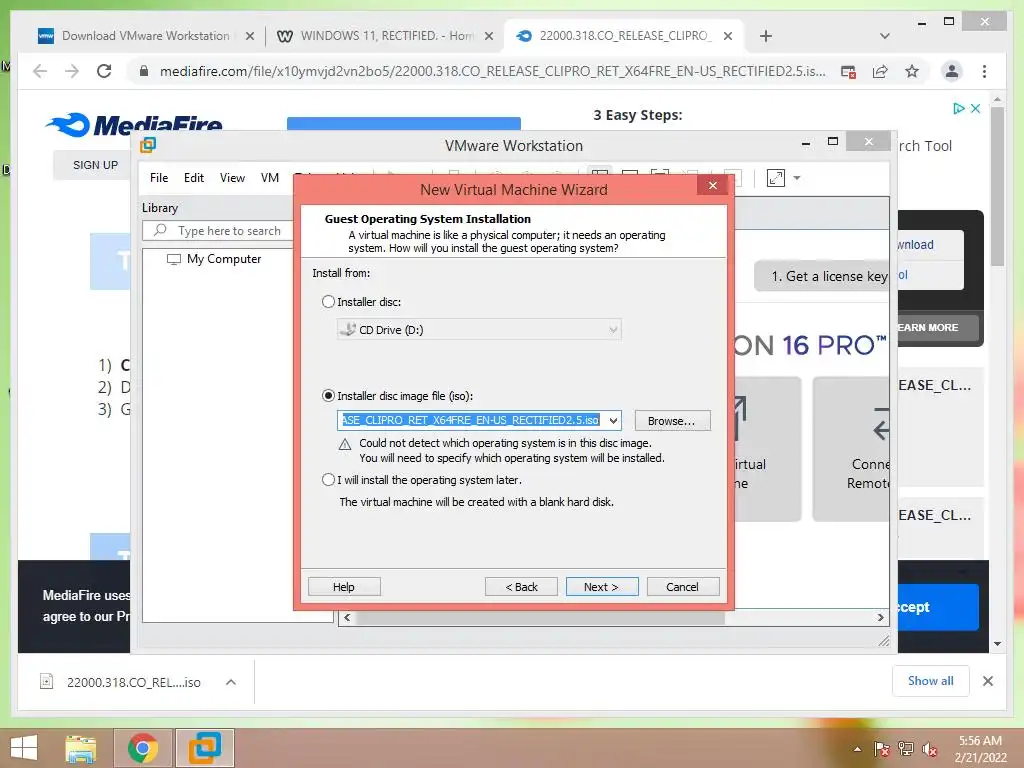
Task: Click the network tray icon
Action: point(906,749)
